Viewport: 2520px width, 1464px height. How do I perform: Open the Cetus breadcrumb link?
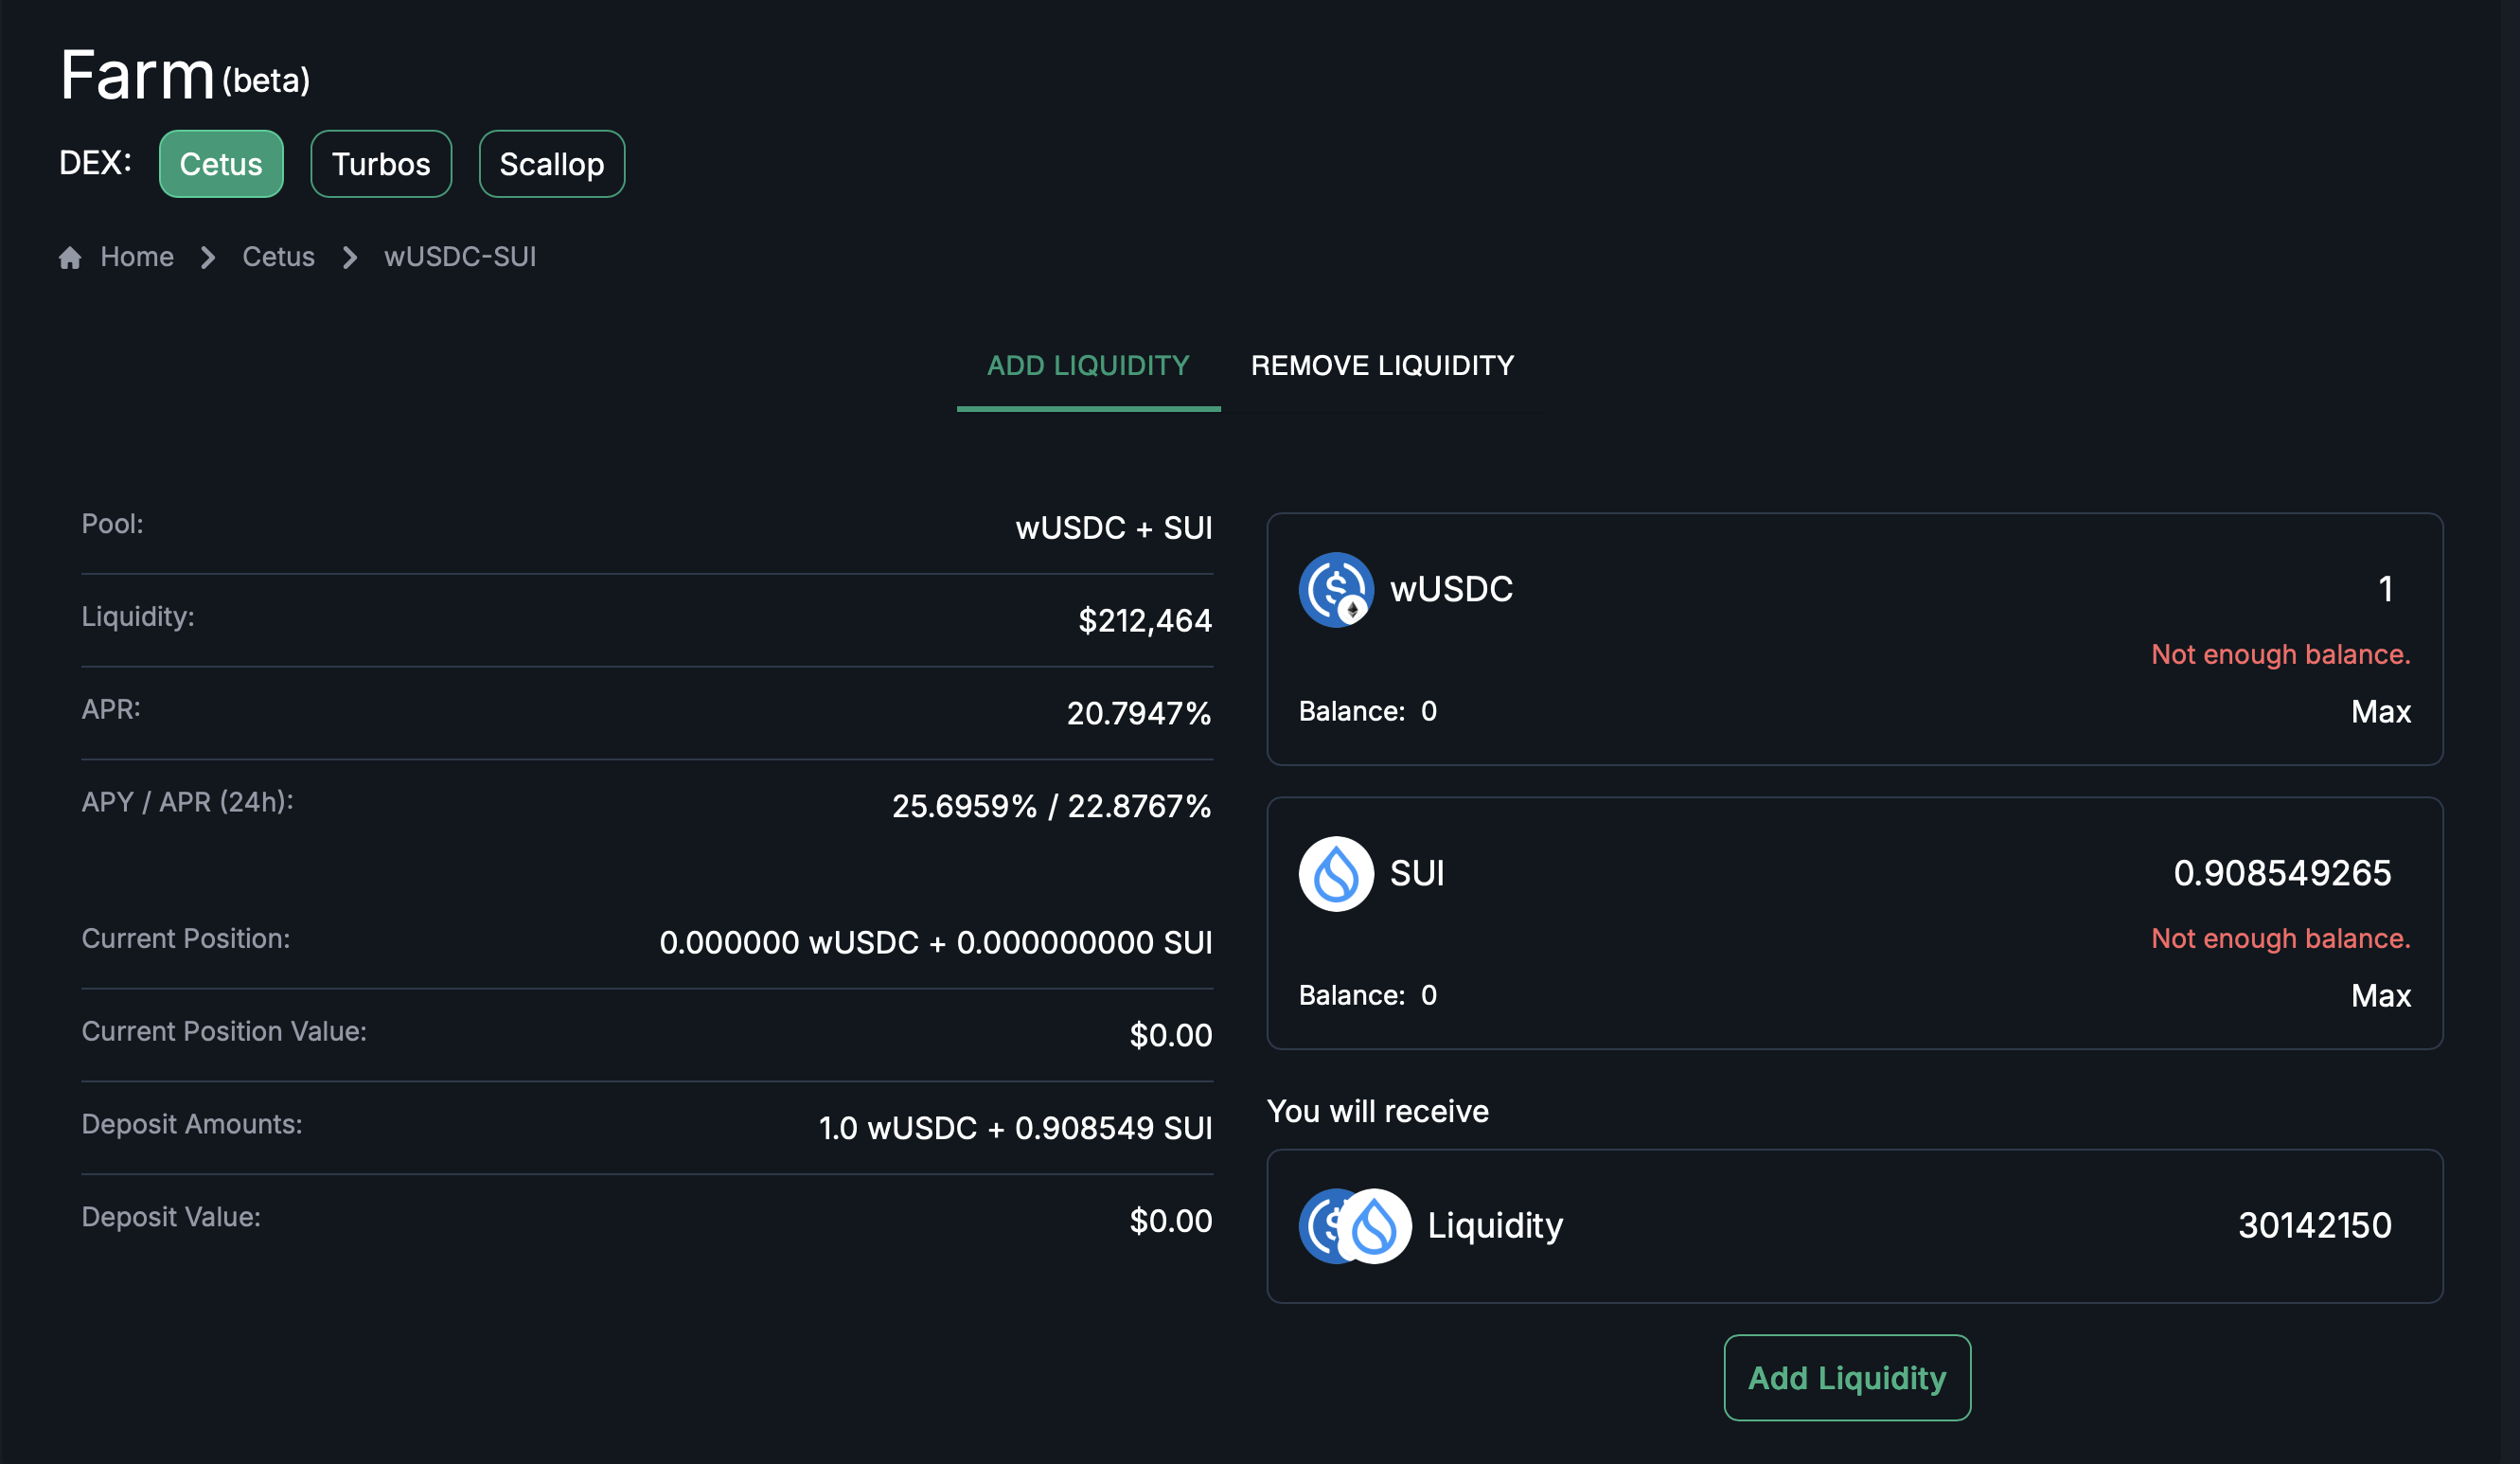click(278, 257)
